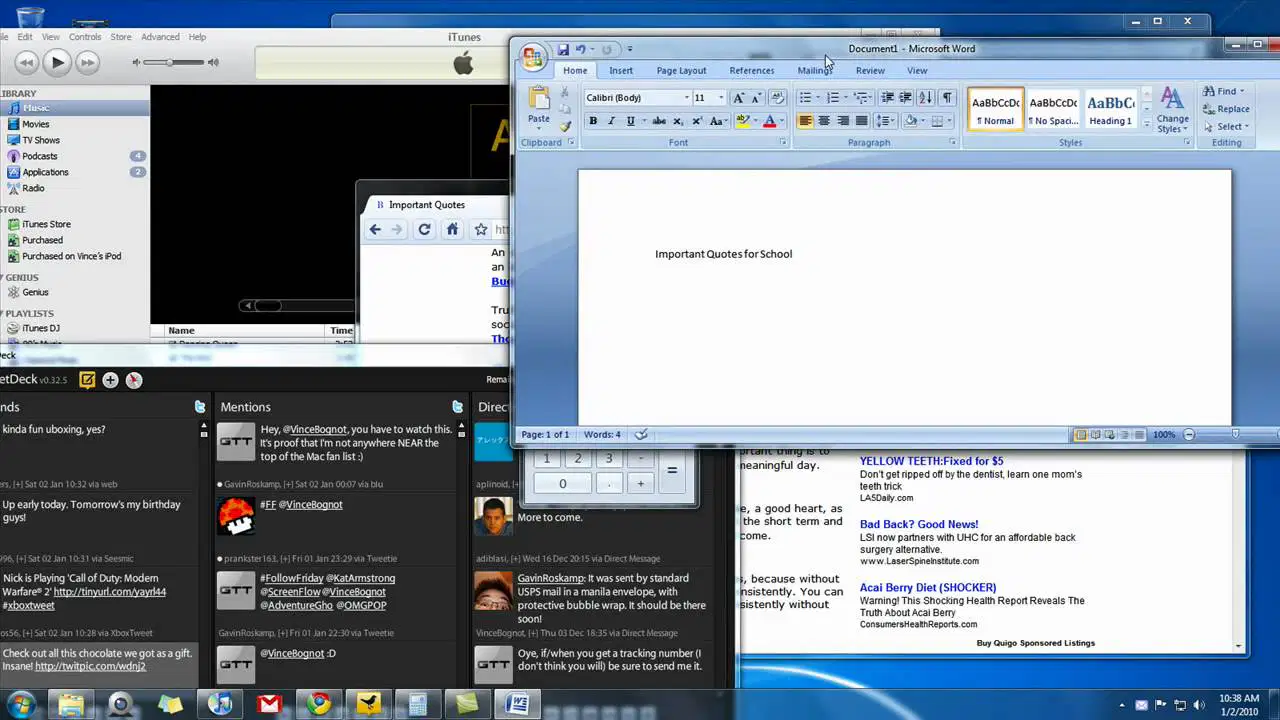Screen dimensions: 1280x720
Task: Go to the home page in Chrome
Action: tap(452, 230)
